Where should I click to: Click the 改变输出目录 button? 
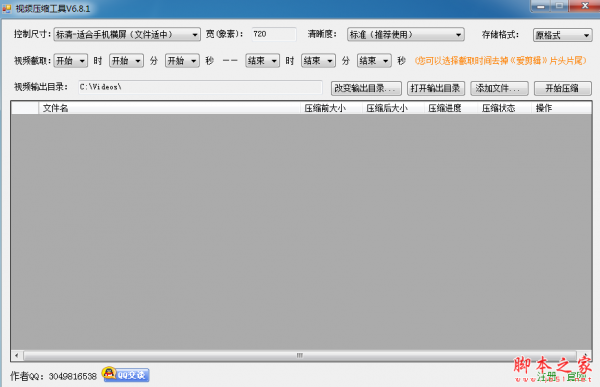366,88
